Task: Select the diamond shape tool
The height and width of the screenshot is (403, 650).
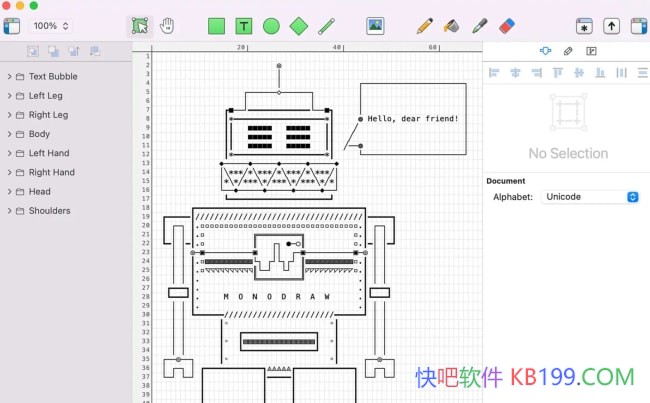Action: click(298, 26)
